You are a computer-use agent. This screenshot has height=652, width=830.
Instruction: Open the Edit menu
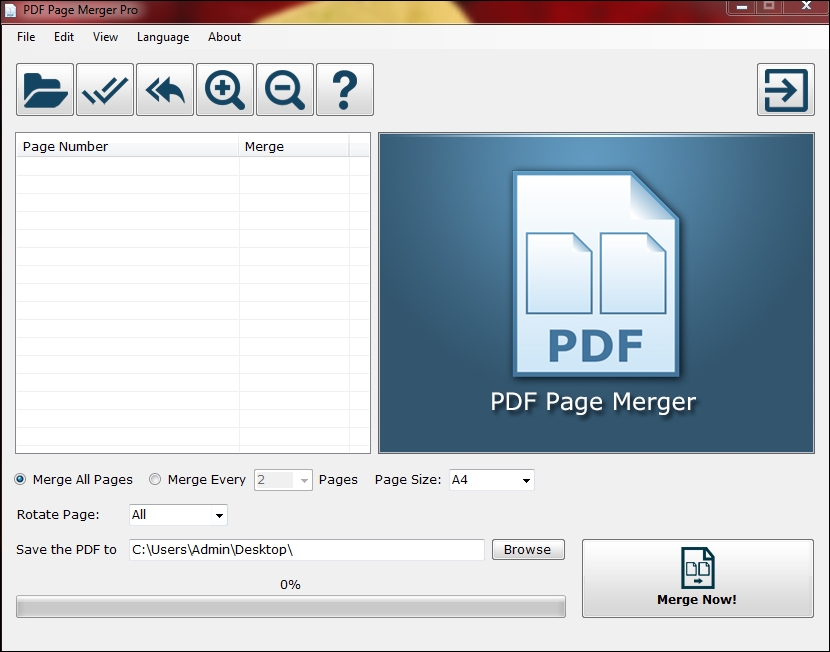[63, 37]
